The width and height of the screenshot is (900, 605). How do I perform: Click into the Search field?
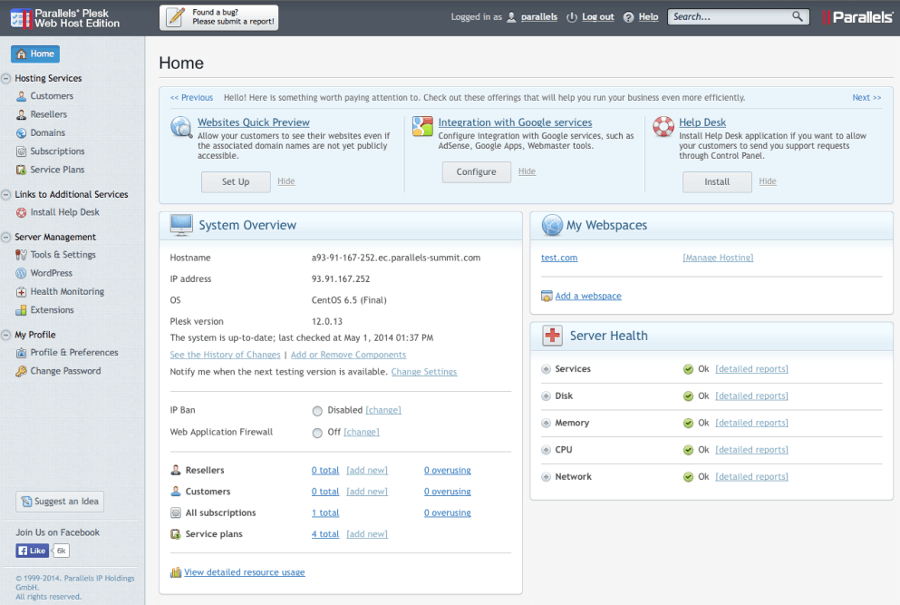[730, 17]
